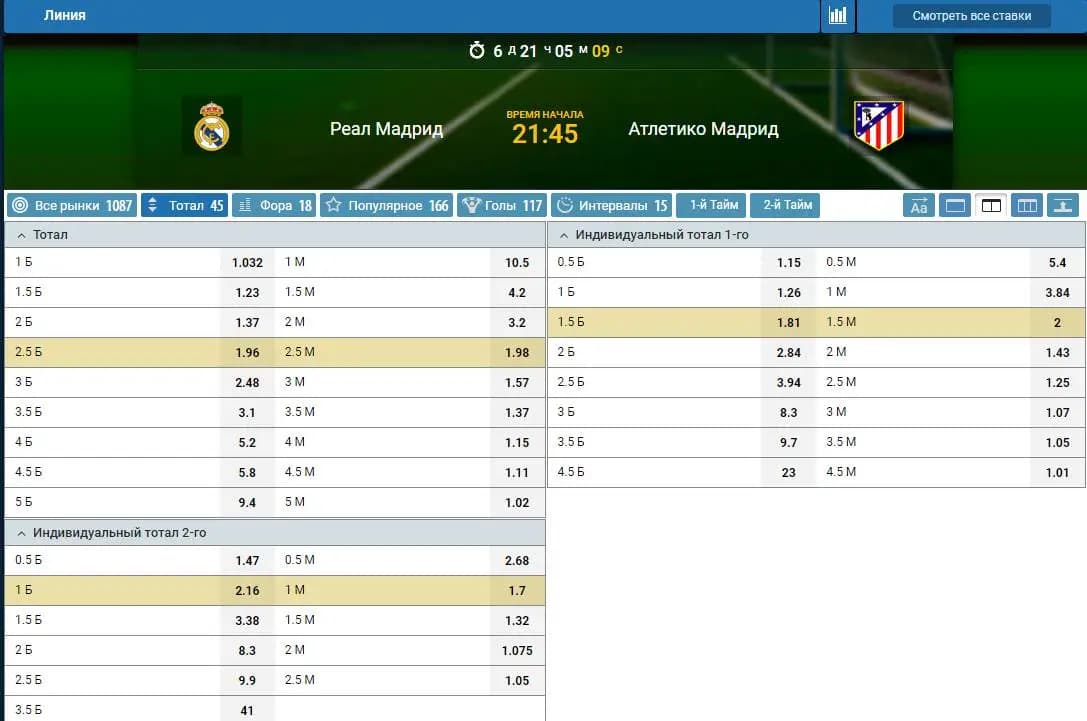
Task: Select 2-го team 2.5 Б odds 9.9
Action: (x=247, y=681)
